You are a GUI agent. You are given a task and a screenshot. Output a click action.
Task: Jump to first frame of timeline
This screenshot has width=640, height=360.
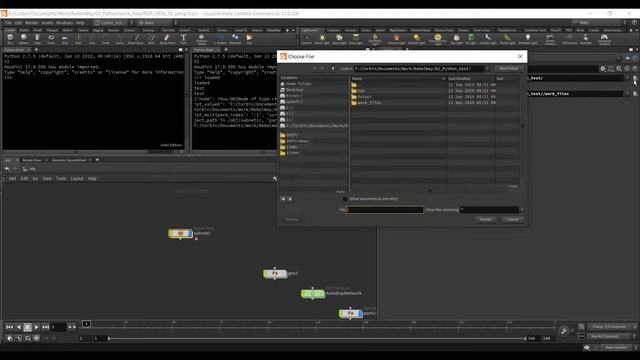(9, 327)
